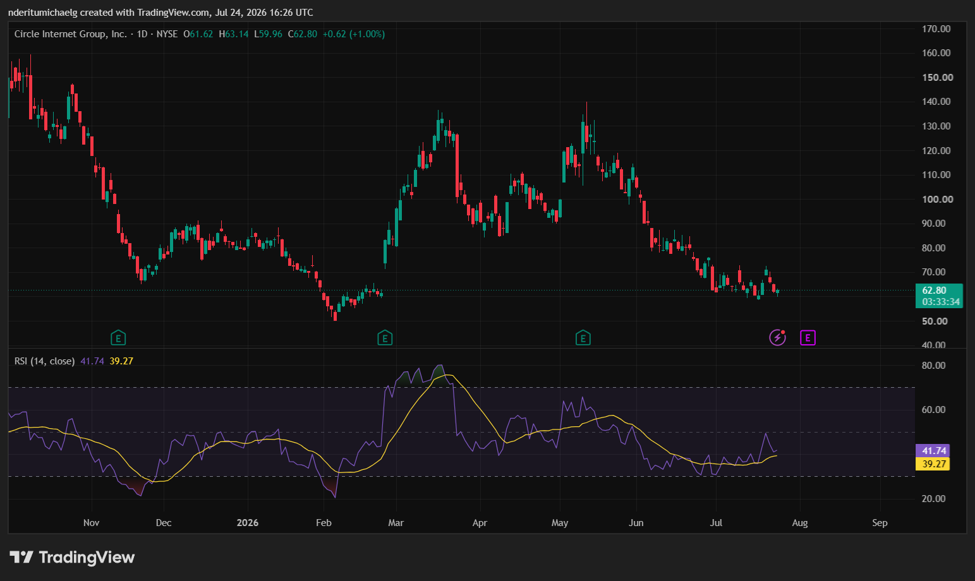Viewport: 975px width, 581px height.
Task: Click the 130.00 price axis label
Action: pos(936,126)
